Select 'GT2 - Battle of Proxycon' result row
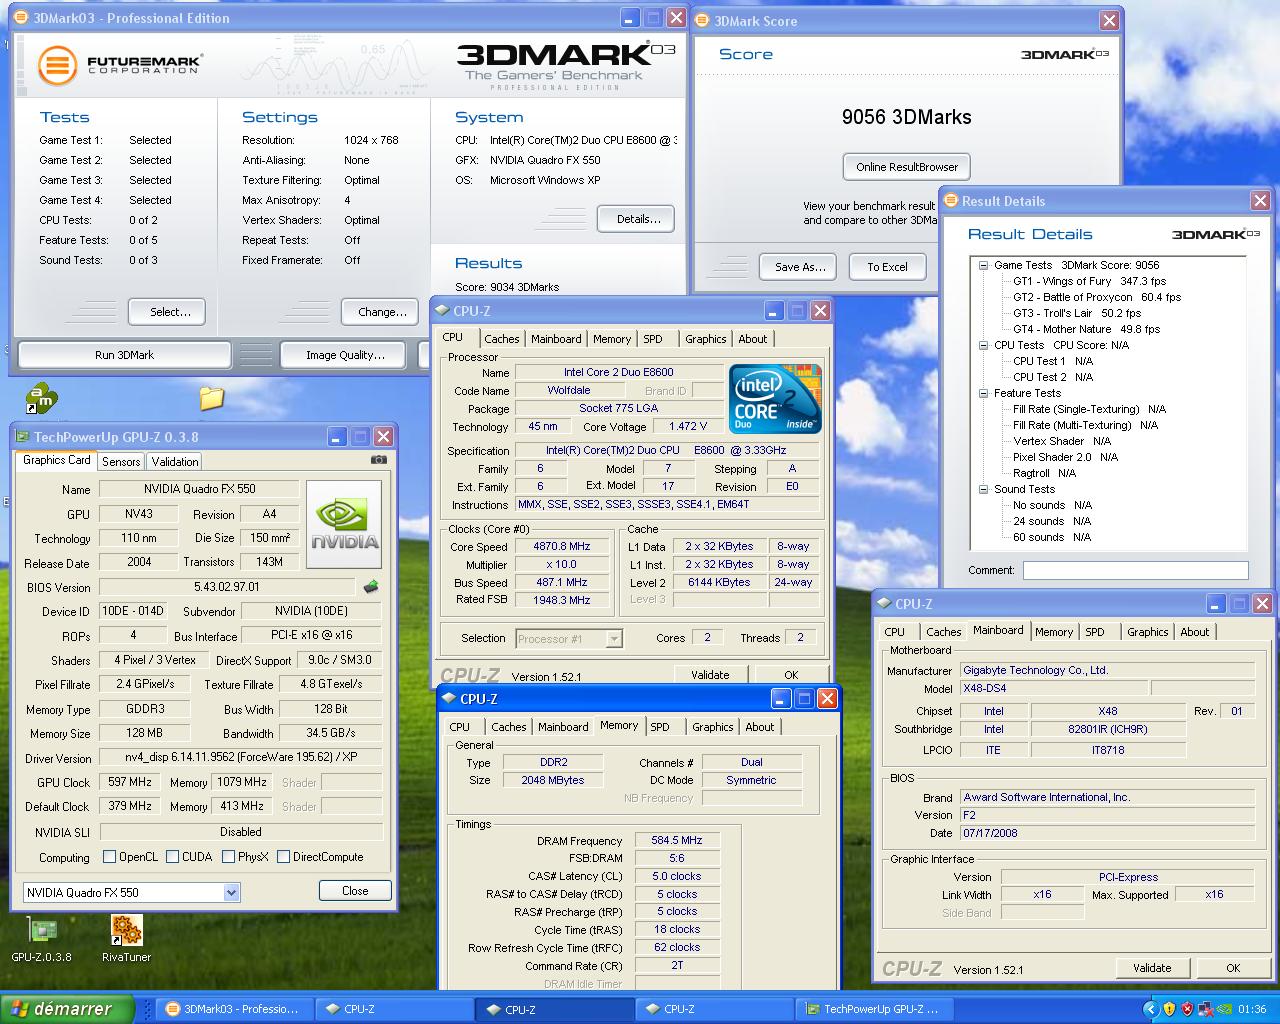This screenshot has height=1024, width=1280. click(x=1096, y=297)
